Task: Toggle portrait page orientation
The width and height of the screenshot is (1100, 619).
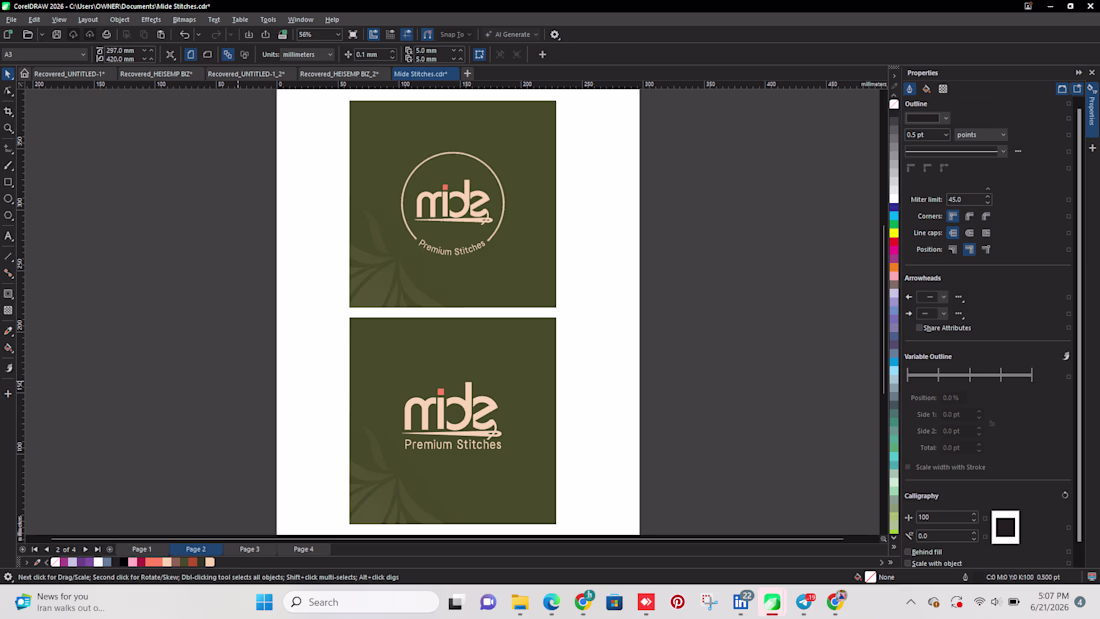Action: point(191,54)
